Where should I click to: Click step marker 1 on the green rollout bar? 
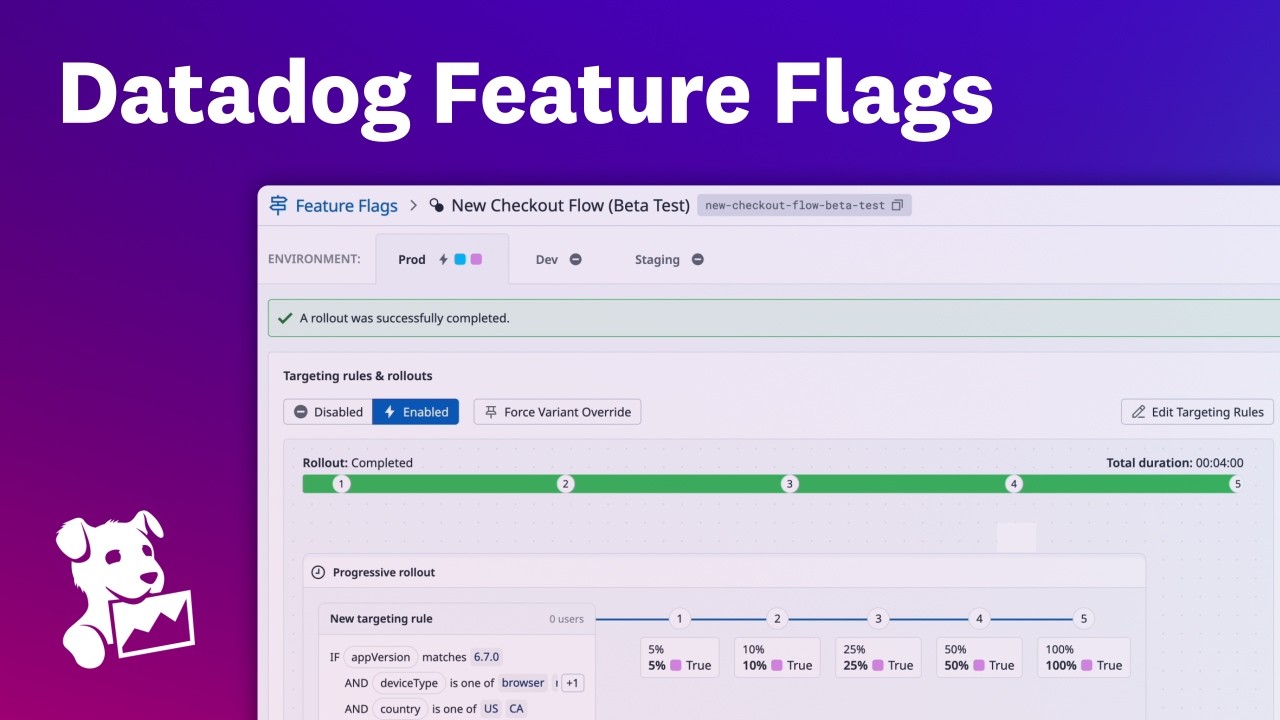(341, 484)
